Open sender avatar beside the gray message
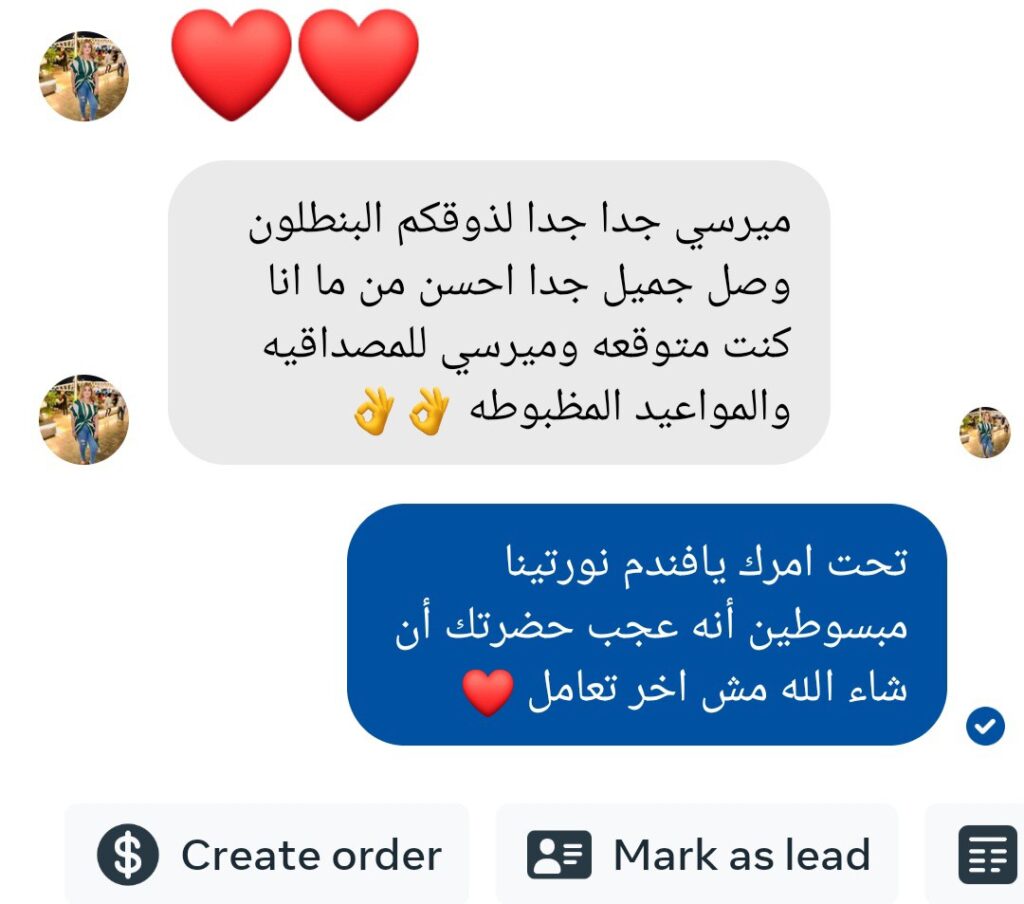The width and height of the screenshot is (1024, 904). [x=84, y=419]
